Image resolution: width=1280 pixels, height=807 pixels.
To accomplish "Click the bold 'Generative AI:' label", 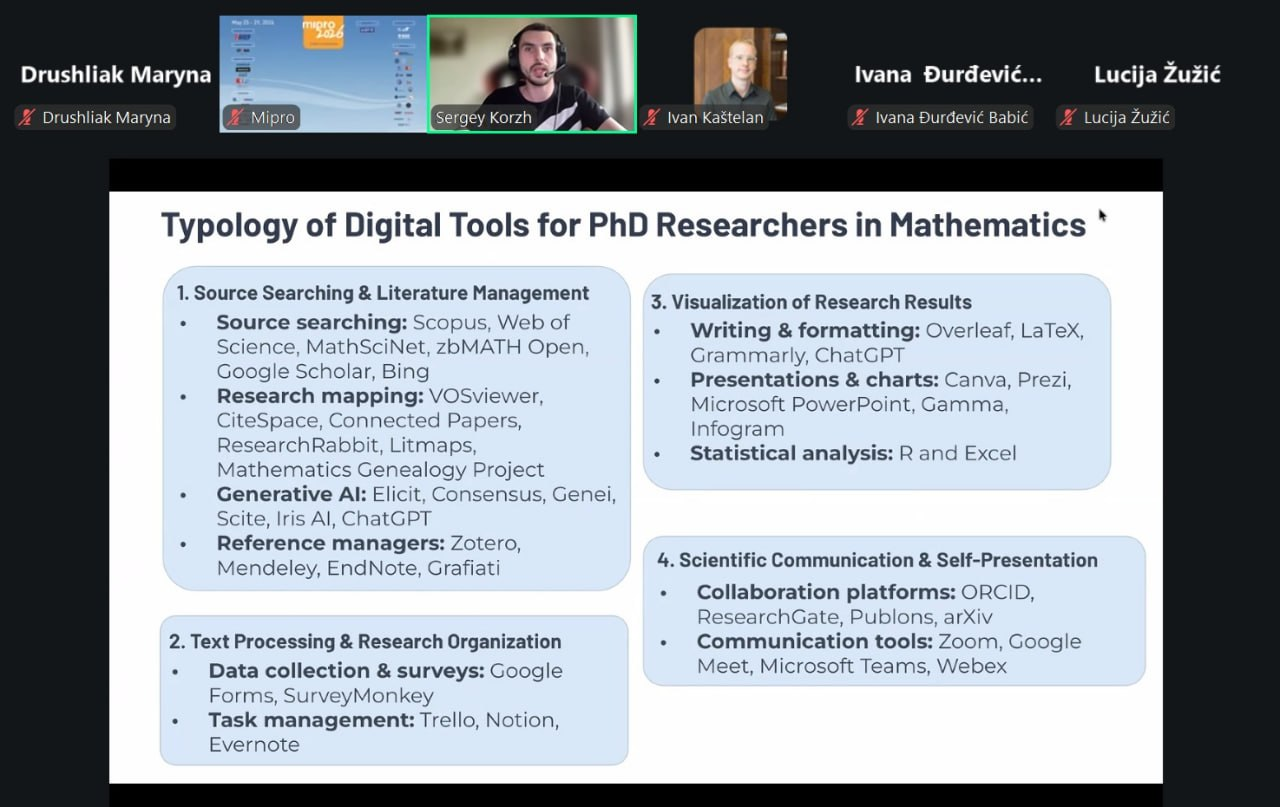I will click(x=291, y=495).
